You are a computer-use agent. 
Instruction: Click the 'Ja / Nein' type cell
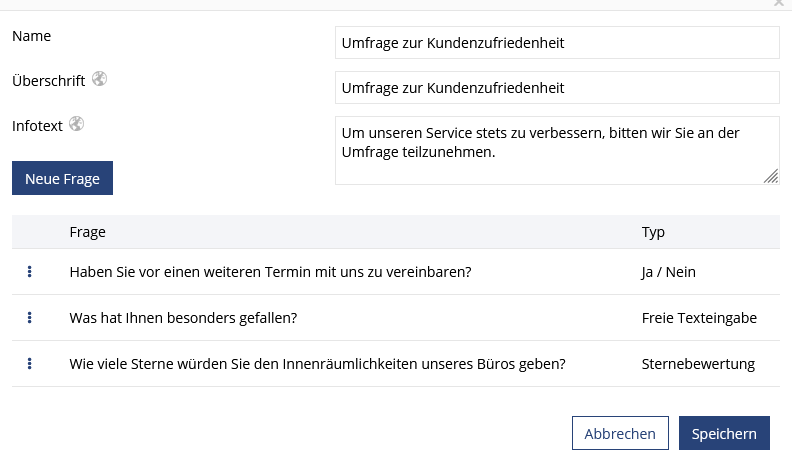click(669, 272)
